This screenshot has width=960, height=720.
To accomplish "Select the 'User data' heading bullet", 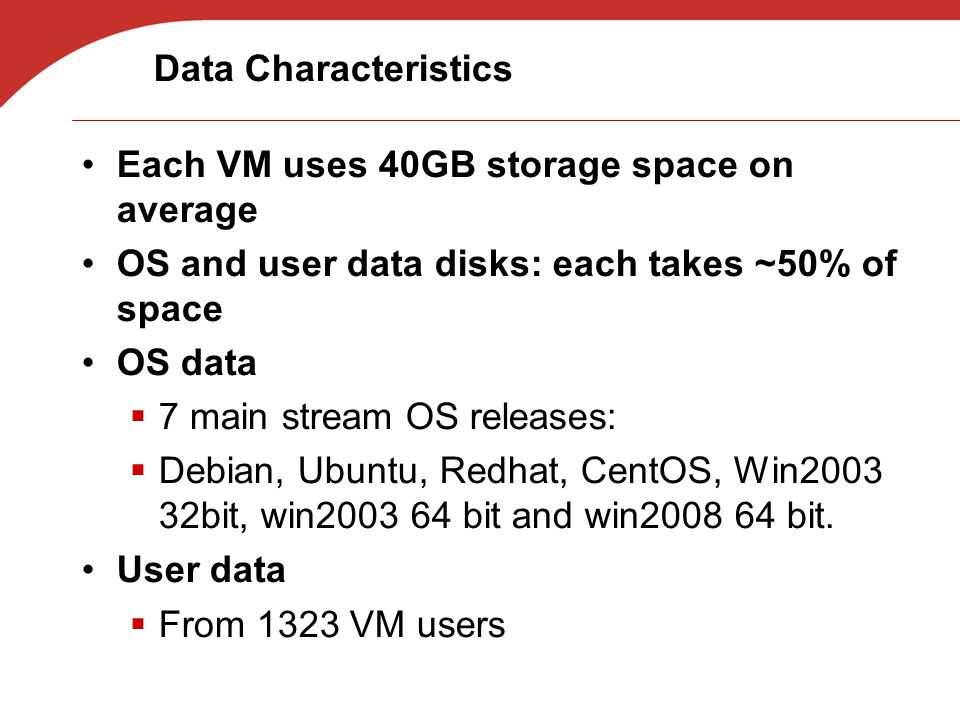I will click(x=201, y=570).
